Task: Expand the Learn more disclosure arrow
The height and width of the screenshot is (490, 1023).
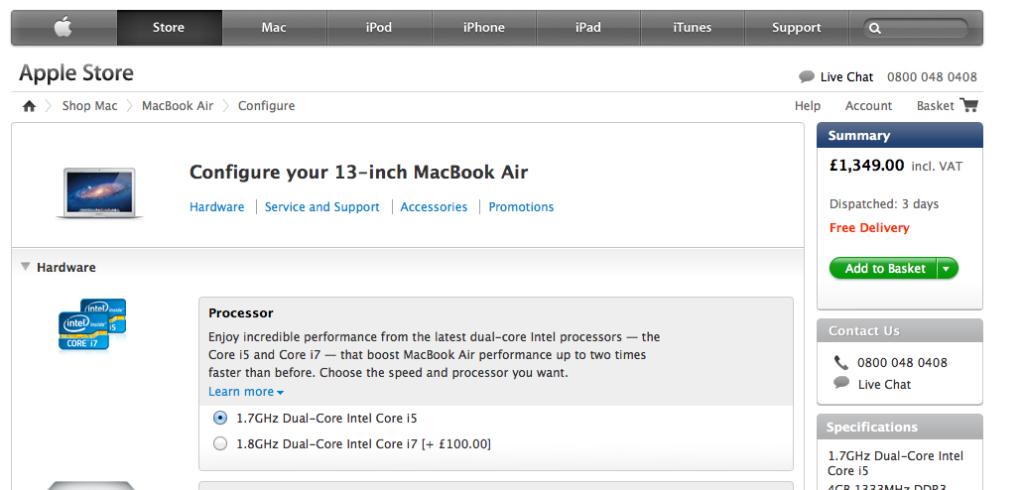Action: click(x=280, y=393)
